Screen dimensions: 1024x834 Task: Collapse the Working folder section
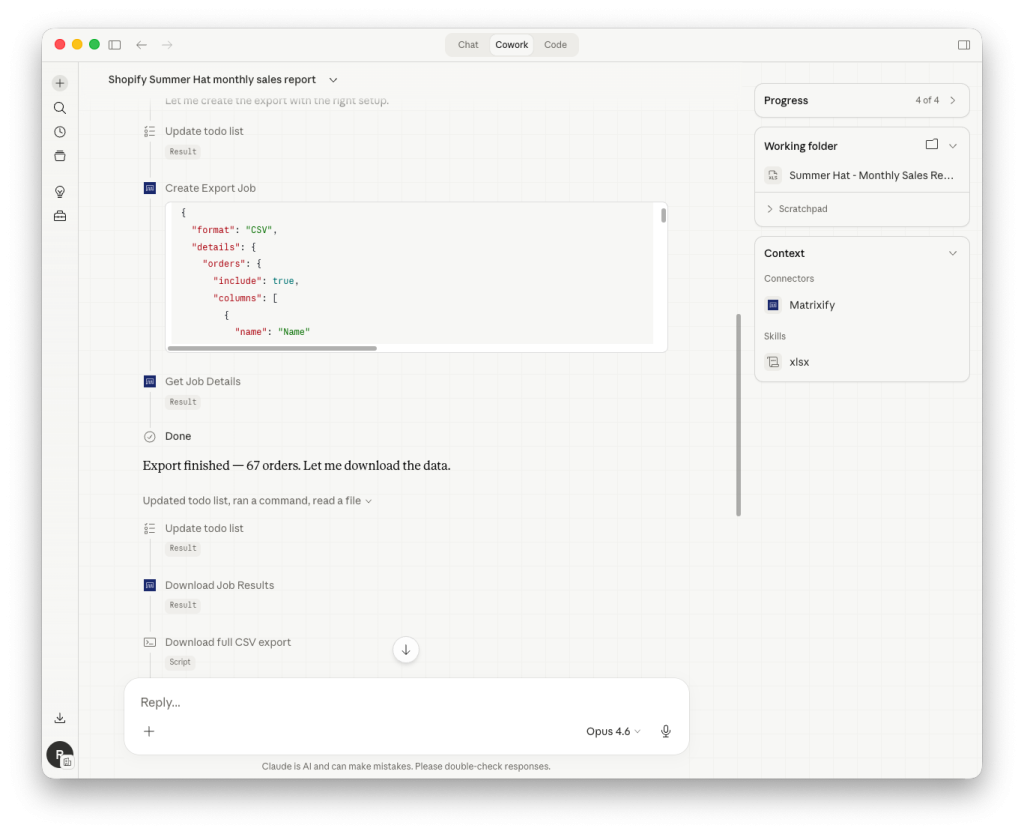[x=952, y=145]
